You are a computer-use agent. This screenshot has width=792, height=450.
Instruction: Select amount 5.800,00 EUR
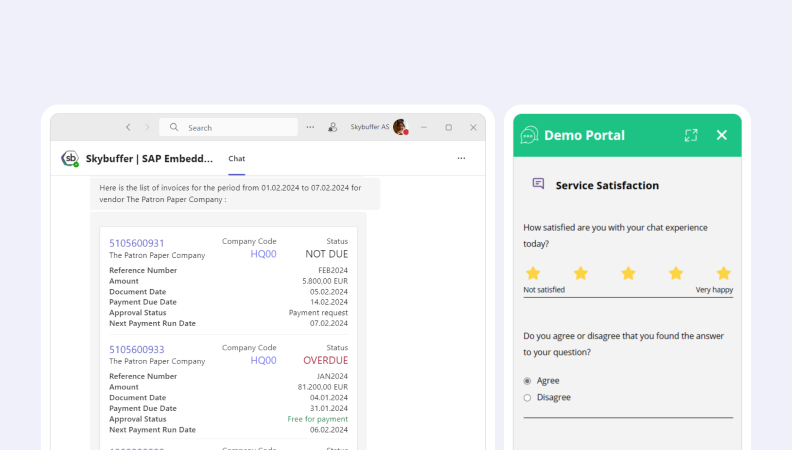(x=325, y=281)
